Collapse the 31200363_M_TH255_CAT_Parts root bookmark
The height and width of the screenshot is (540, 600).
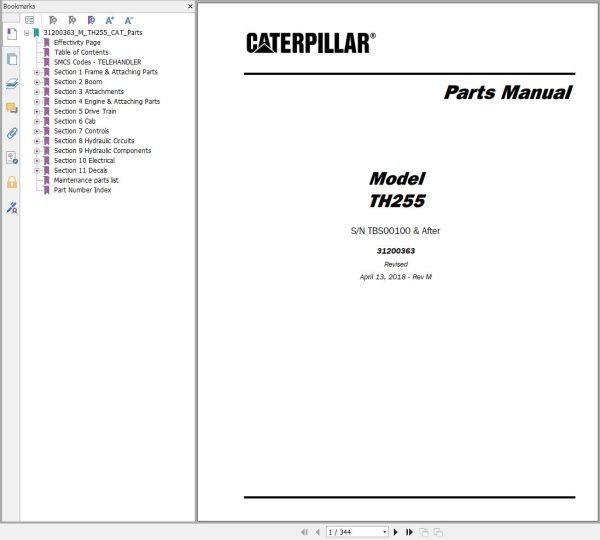point(26,33)
